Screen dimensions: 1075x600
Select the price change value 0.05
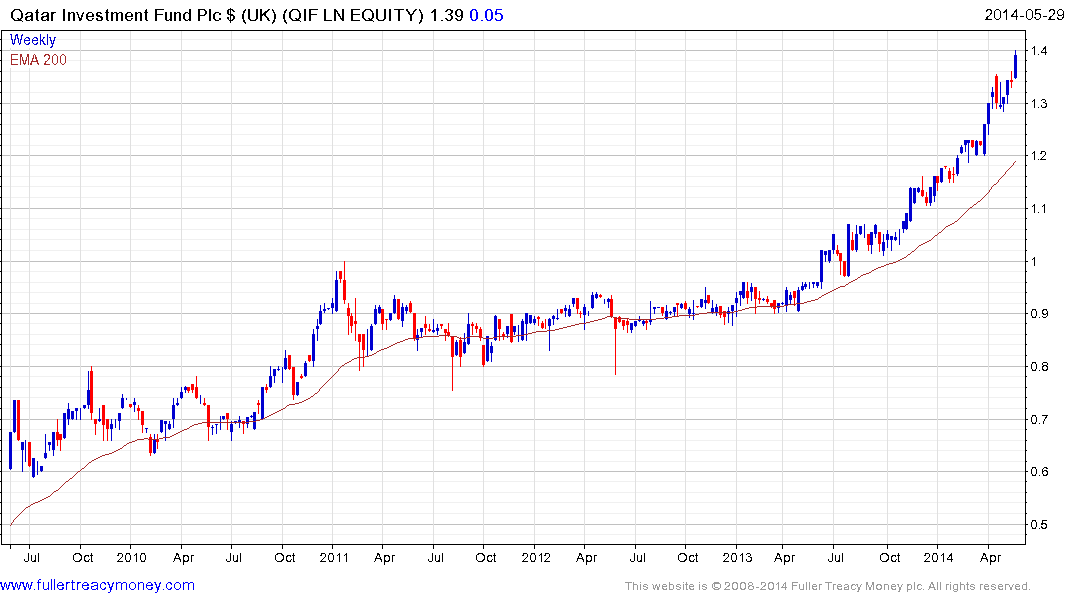(x=486, y=15)
